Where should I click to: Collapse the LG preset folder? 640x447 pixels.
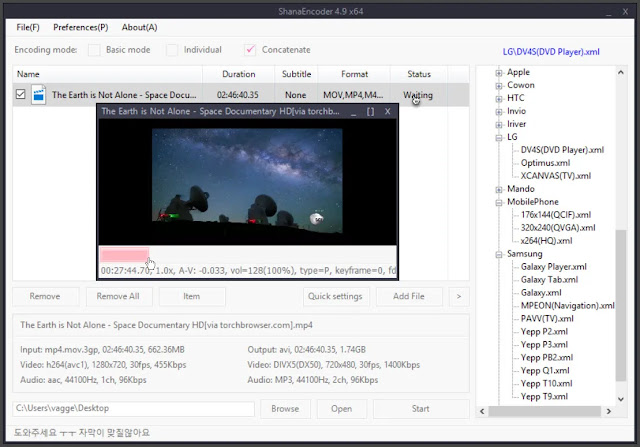pyautogui.click(x=498, y=138)
